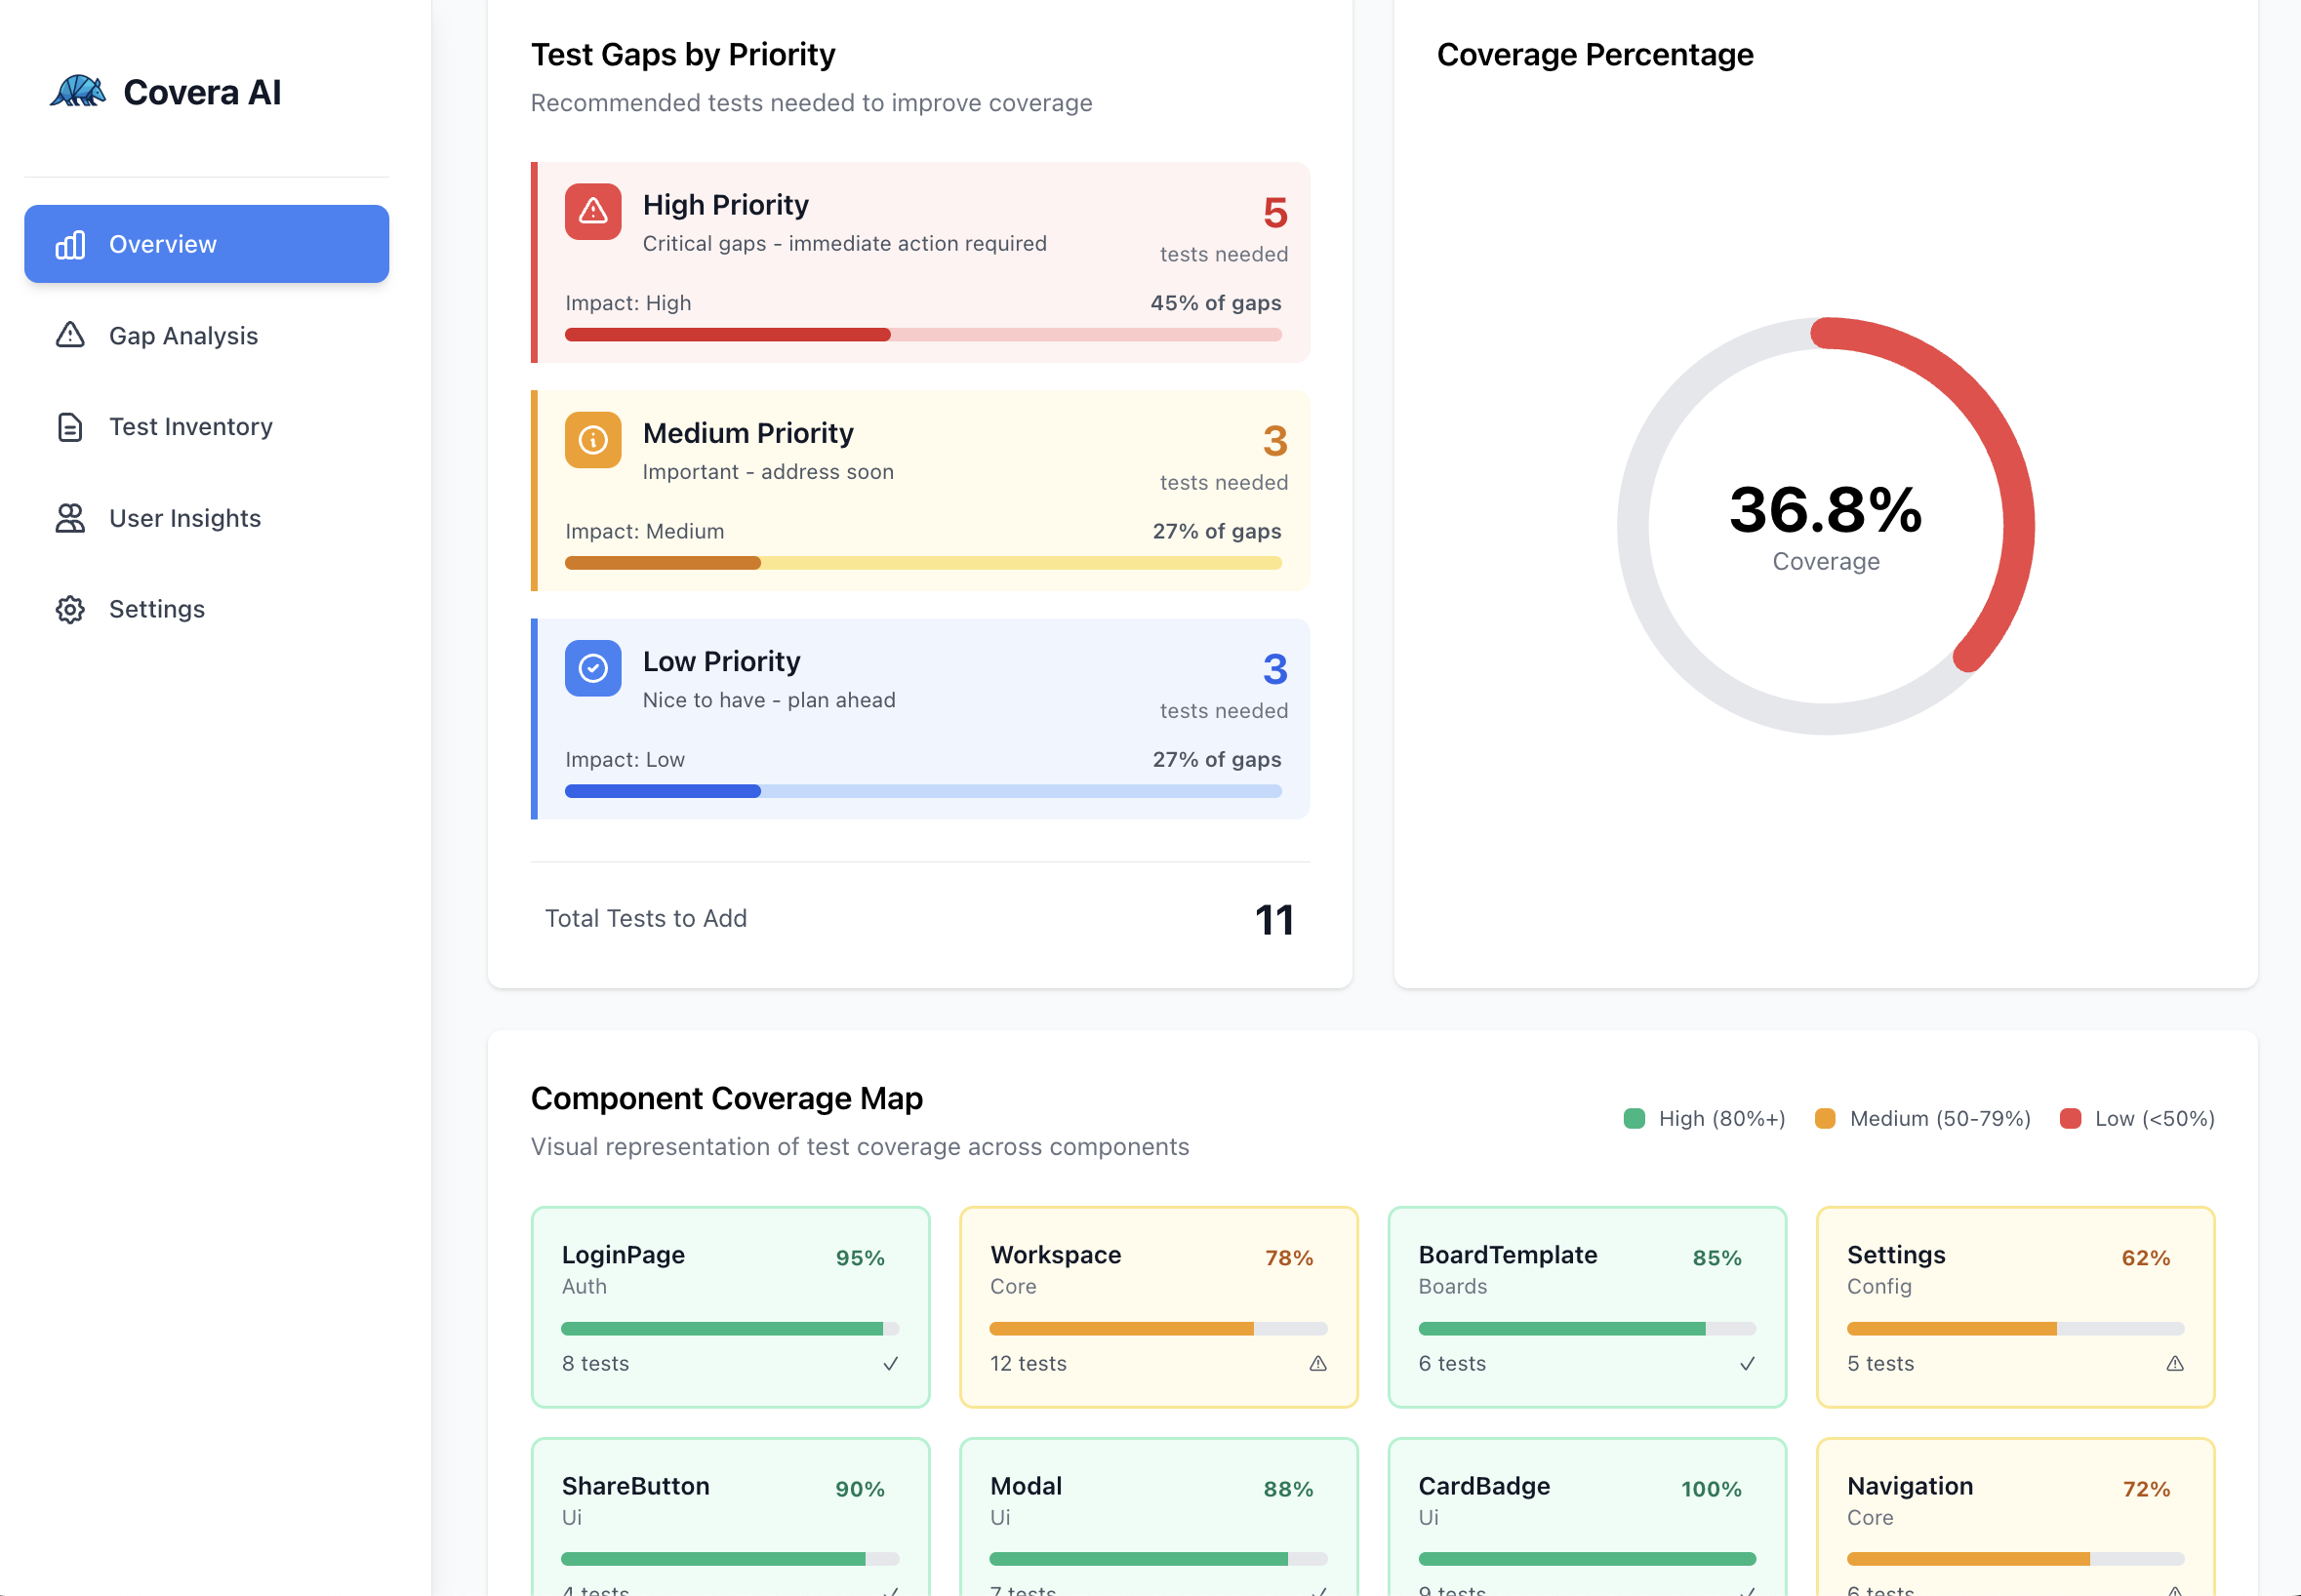Viewport: 2301px width, 1596px height.
Task: Click the orange Medium Priority info icon
Action: (x=592, y=440)
